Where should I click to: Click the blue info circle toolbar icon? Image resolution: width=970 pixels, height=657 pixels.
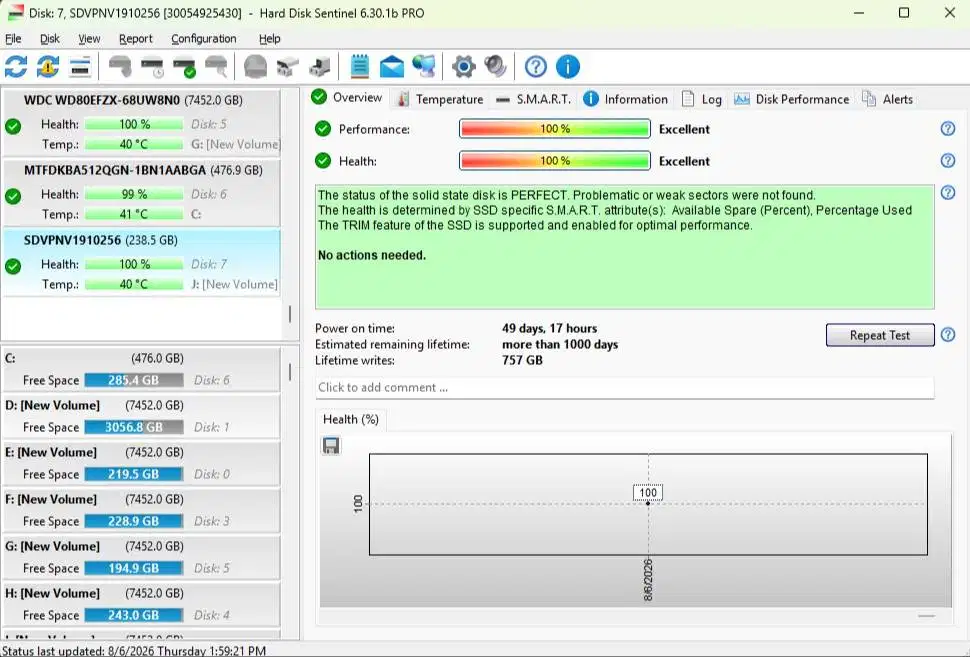(568, 66)
